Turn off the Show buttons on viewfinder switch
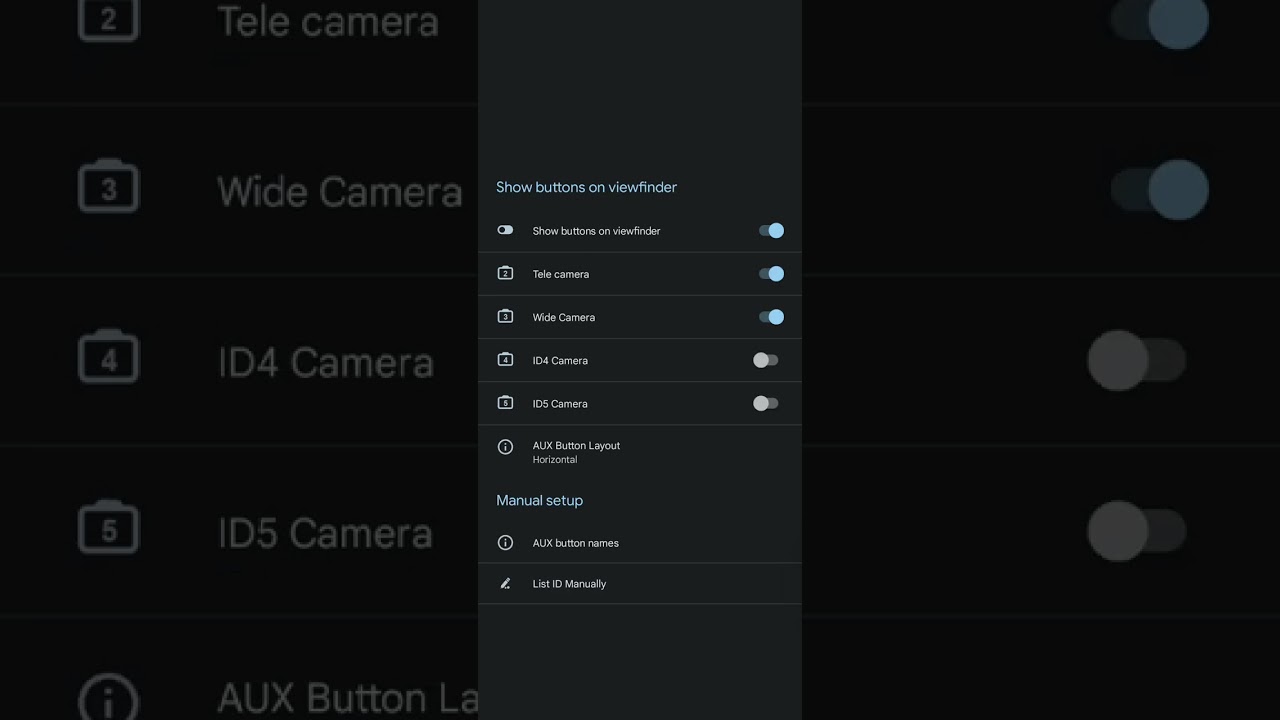 click(x=771, y=231)
